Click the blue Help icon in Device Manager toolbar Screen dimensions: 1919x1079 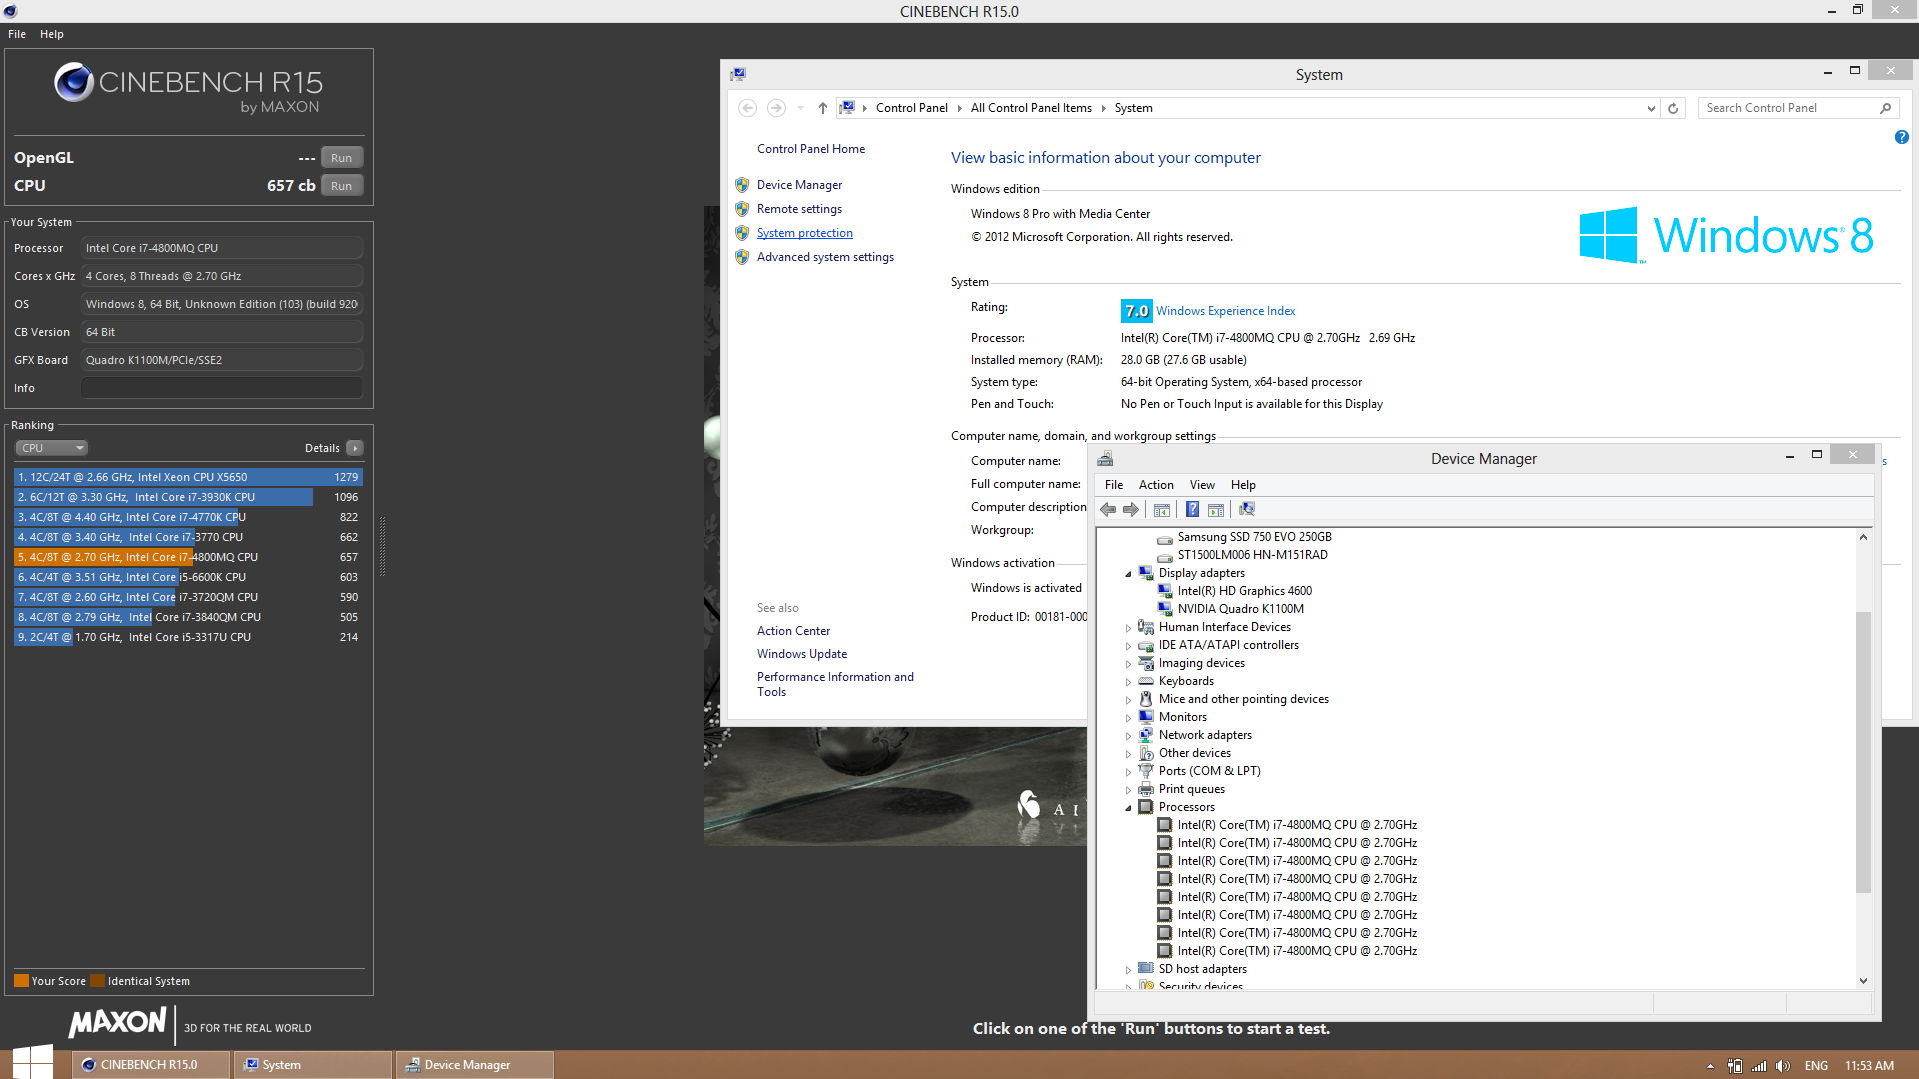coord(1192,510)
